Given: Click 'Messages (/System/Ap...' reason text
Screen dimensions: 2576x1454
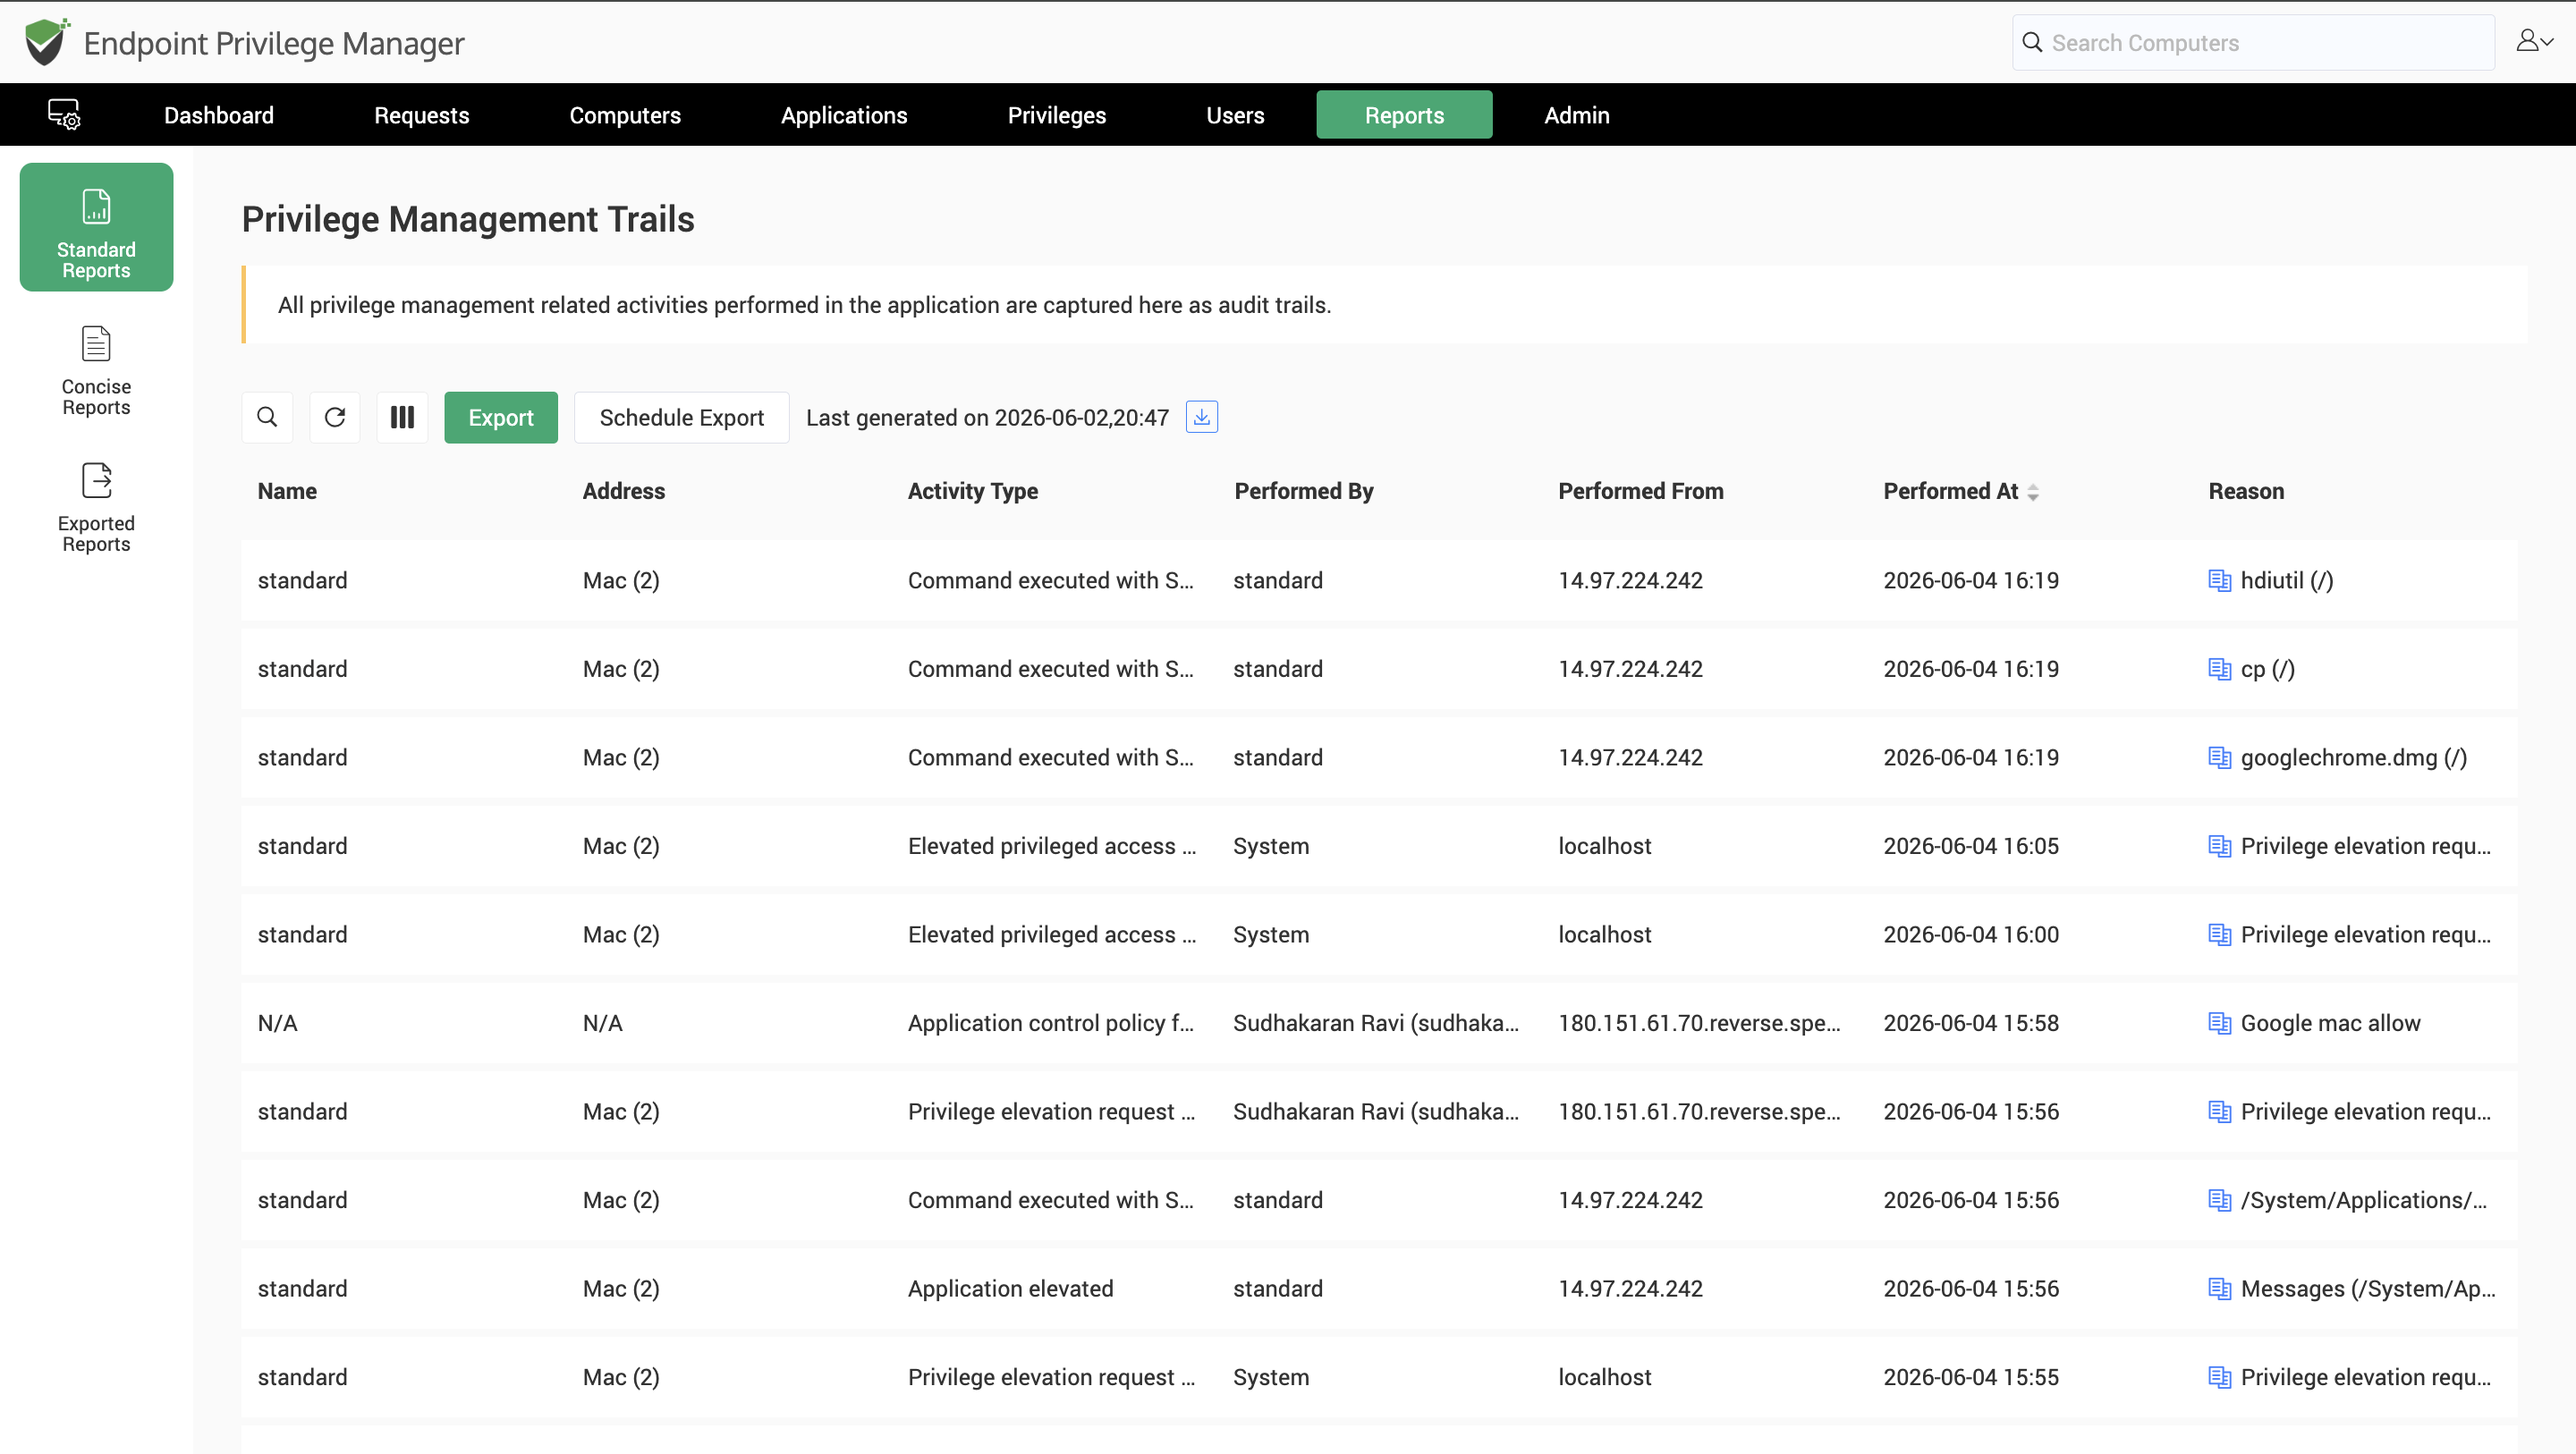Looking at the screenshot, I should pyautogui.click(x=2368, y=1289).
